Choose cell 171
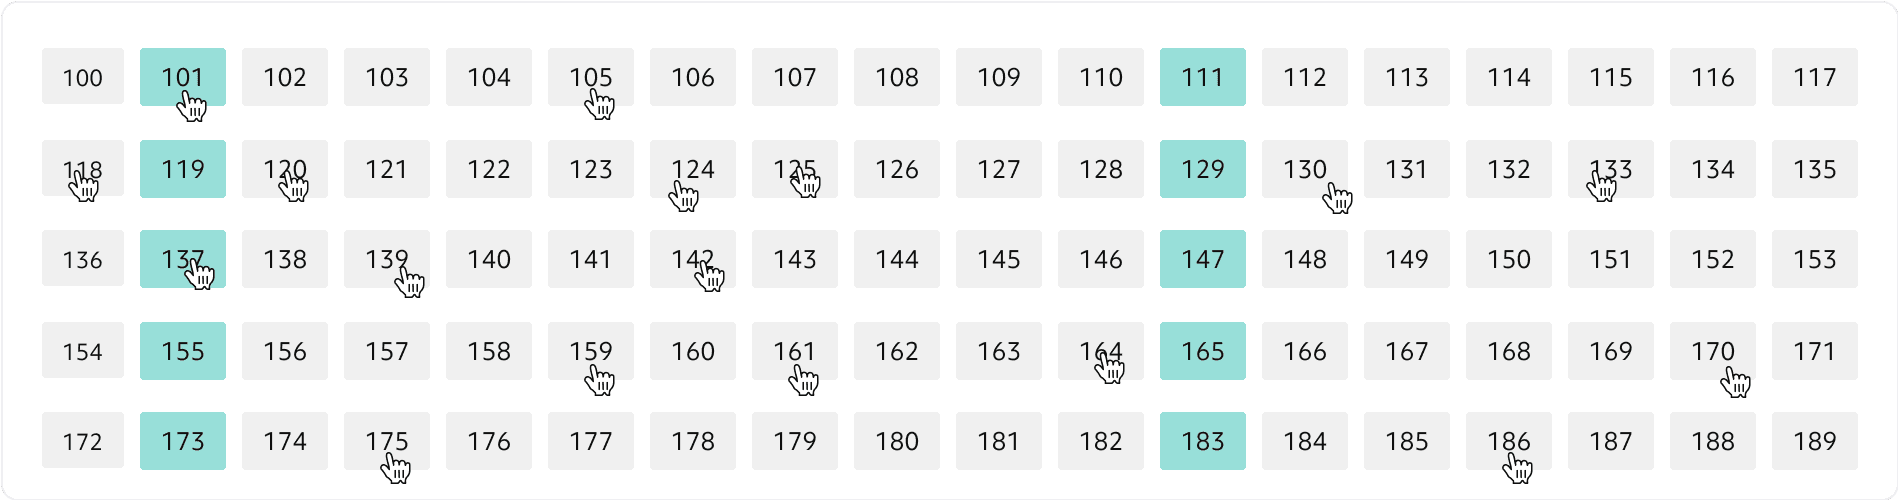 (x=1814, y=351)
